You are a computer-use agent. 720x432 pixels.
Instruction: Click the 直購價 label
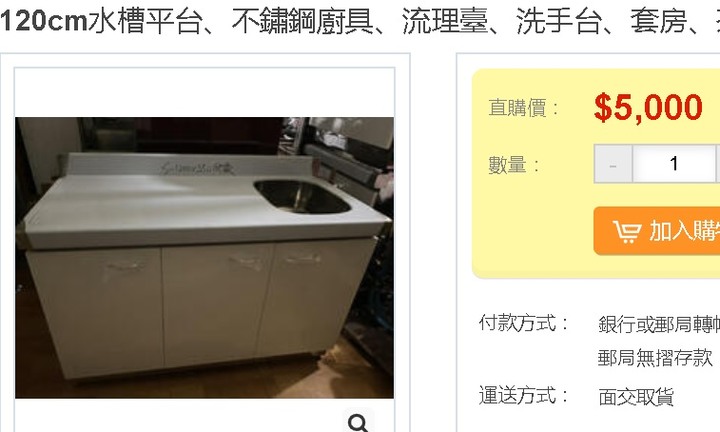coord(524,108)
